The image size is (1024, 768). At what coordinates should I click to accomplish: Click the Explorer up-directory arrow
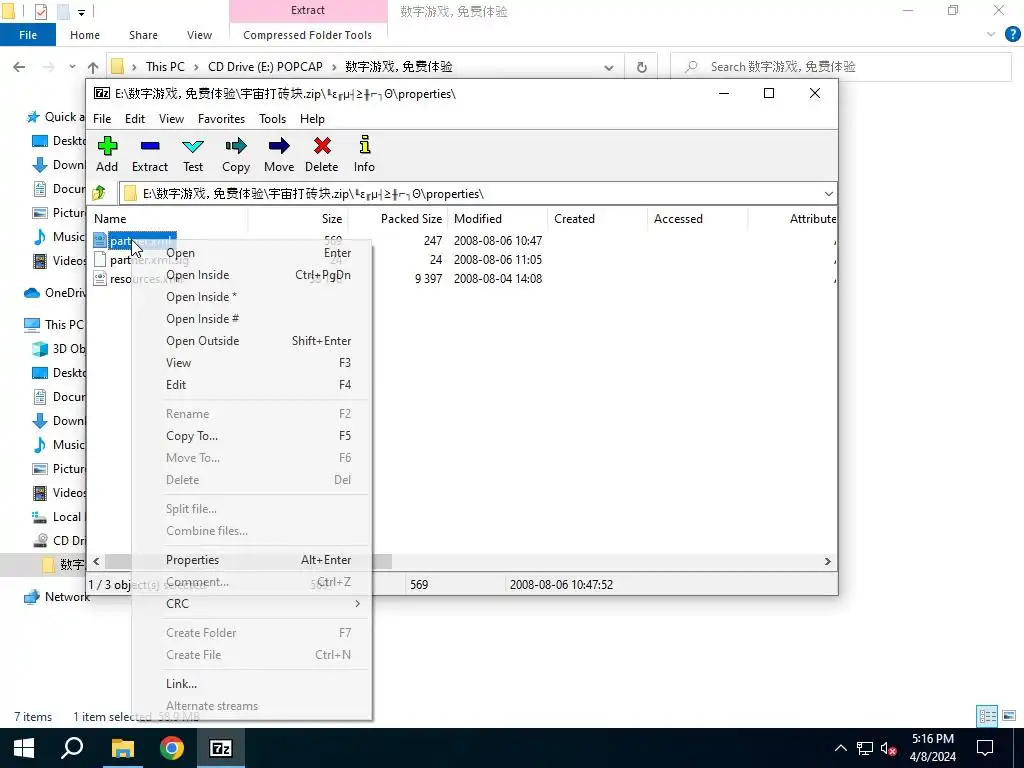[x=93, y=67]
